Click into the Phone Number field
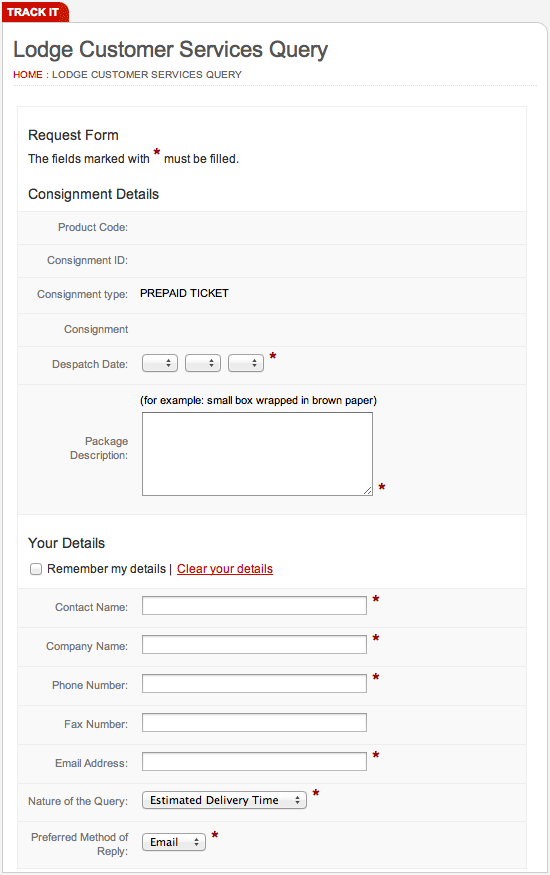Image resolution: width=550 pixels, height=875 pixels. pos(254,684)
